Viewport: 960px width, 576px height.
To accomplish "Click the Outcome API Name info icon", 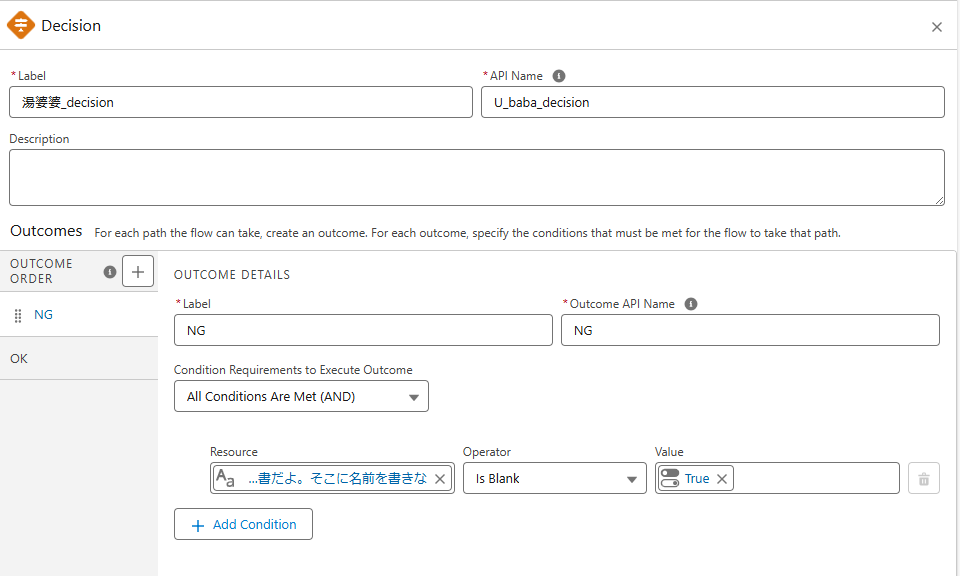I will point(691,304).
